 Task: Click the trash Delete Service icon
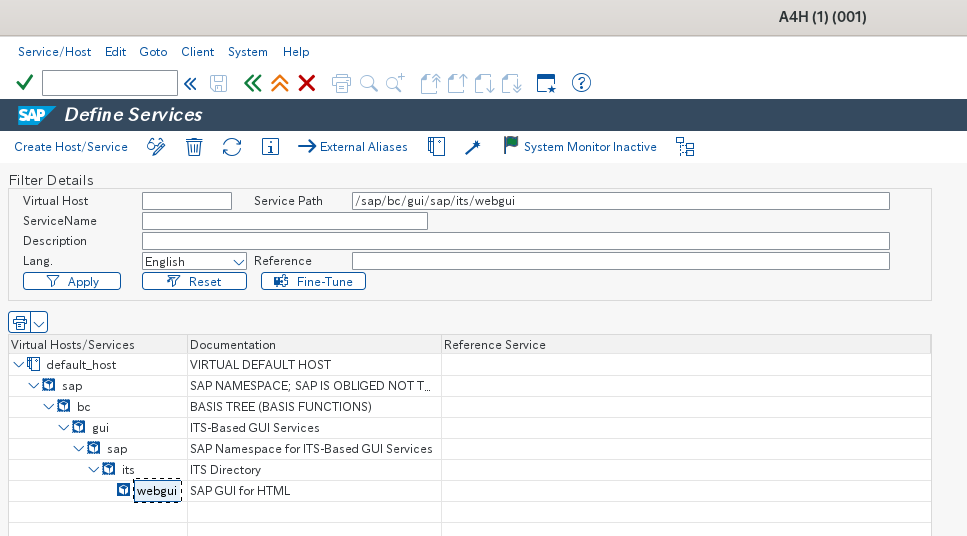(x=194, y=147)
